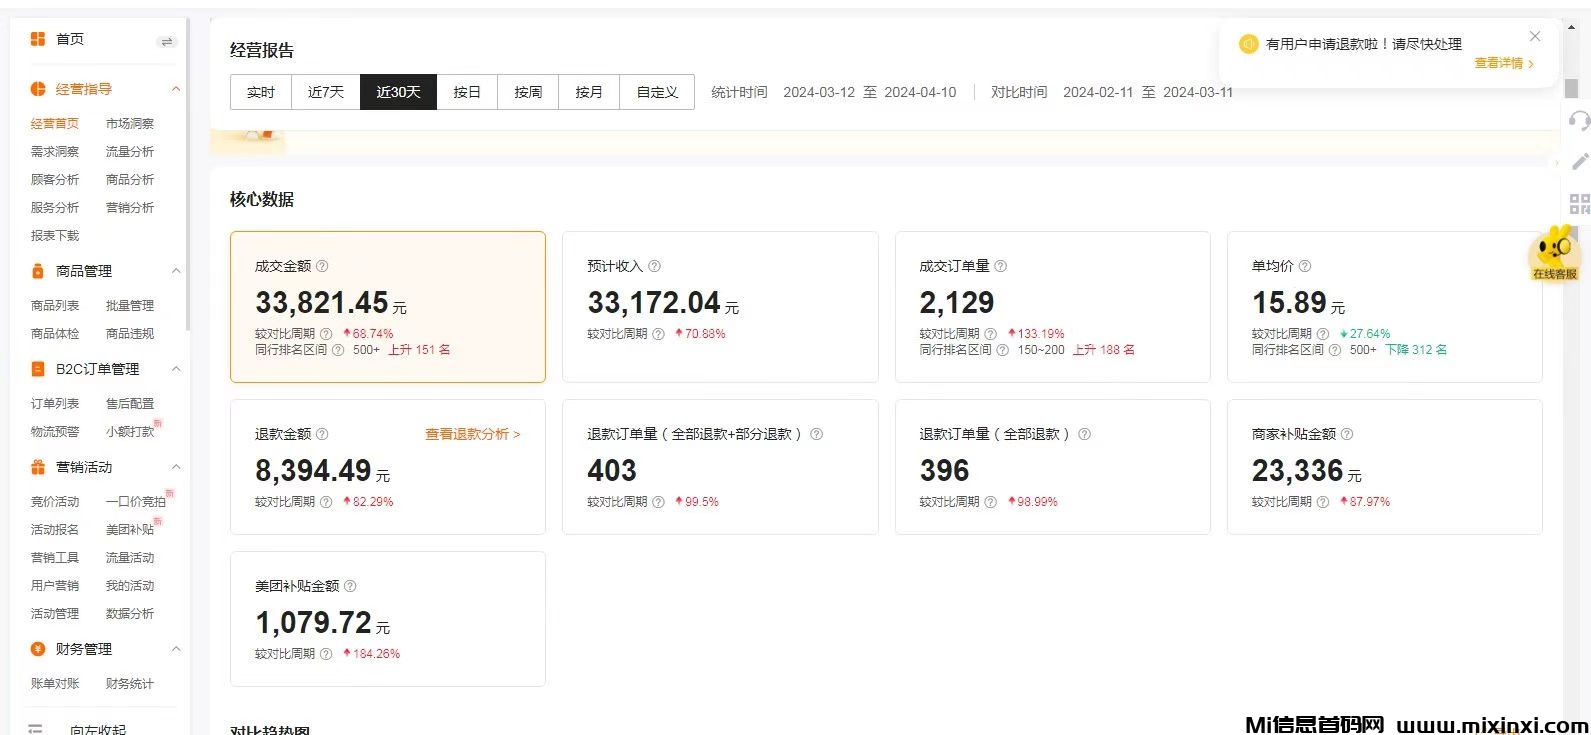Open 订单列表 in the sidebar
The width and height of the screenshot is (1591, 735).
point(55,404)
